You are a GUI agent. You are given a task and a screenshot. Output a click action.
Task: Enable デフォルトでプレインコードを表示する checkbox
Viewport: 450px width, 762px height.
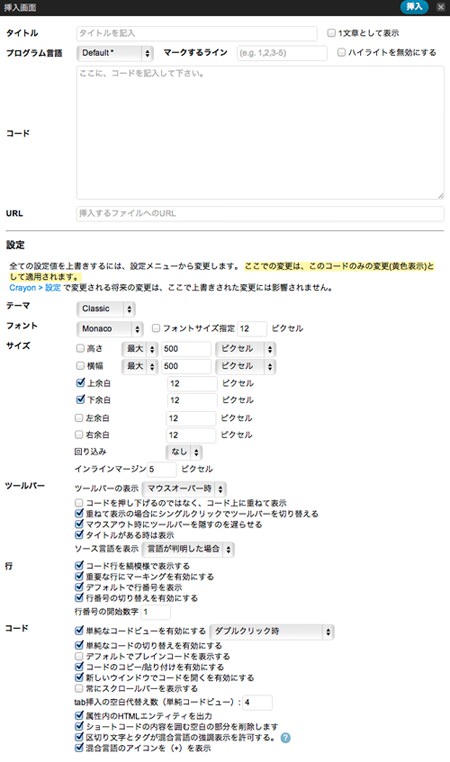click(79, 656)
